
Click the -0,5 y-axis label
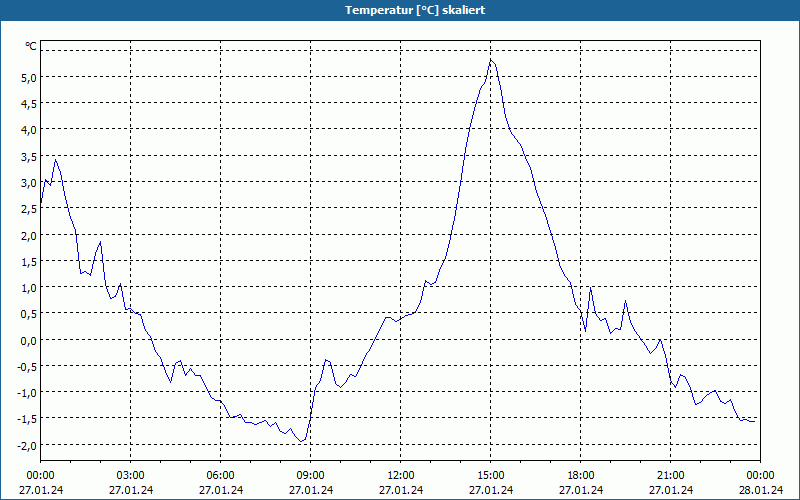click(x=27, y=366)
